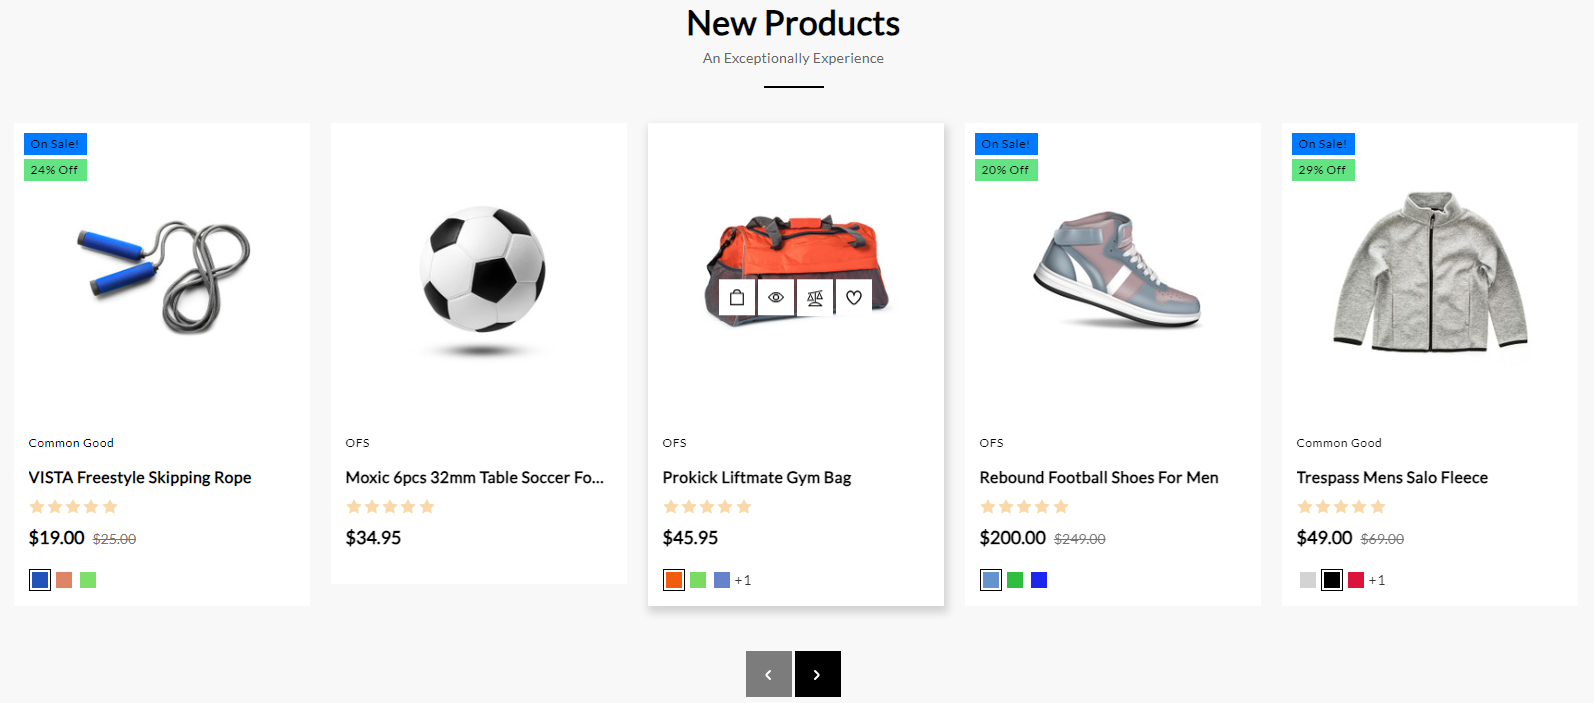Viewport: 1594px width, 703px height.
Task: Compare the Prokick Liftmate Gym Bag
Action: click(815, 297)
